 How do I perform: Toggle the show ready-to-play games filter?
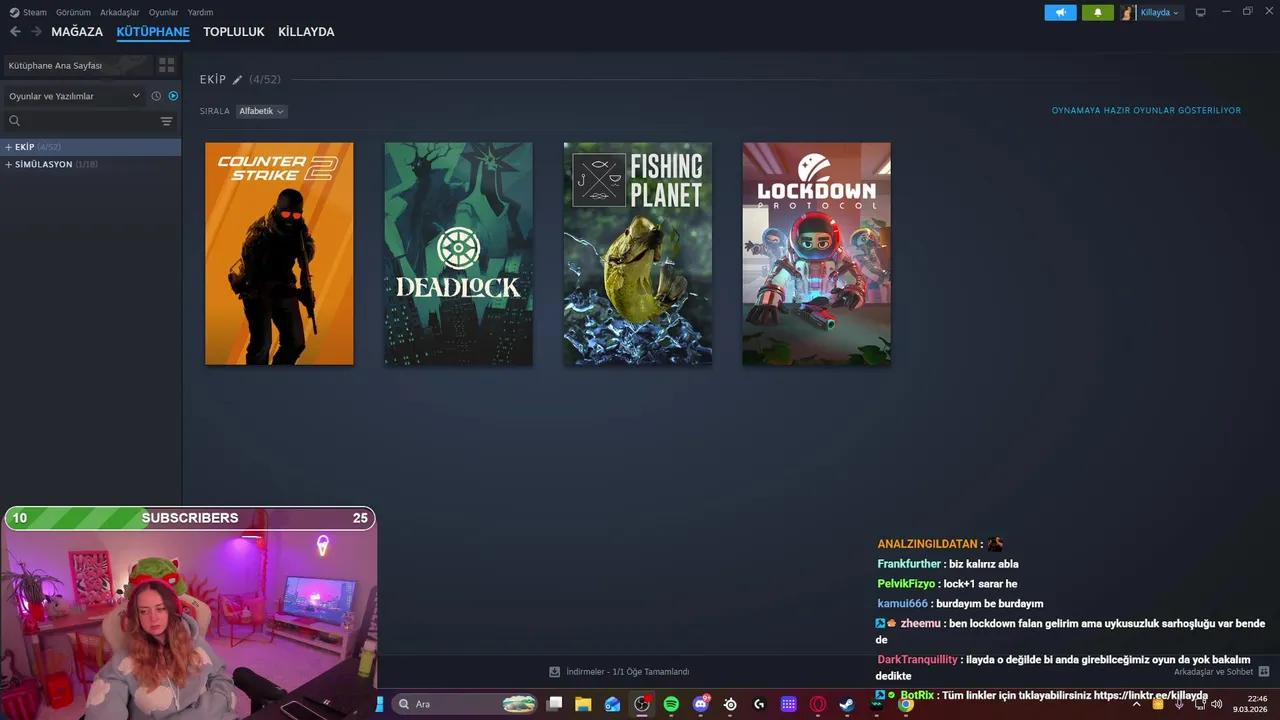pyautogui.click(x=173, y=96)
